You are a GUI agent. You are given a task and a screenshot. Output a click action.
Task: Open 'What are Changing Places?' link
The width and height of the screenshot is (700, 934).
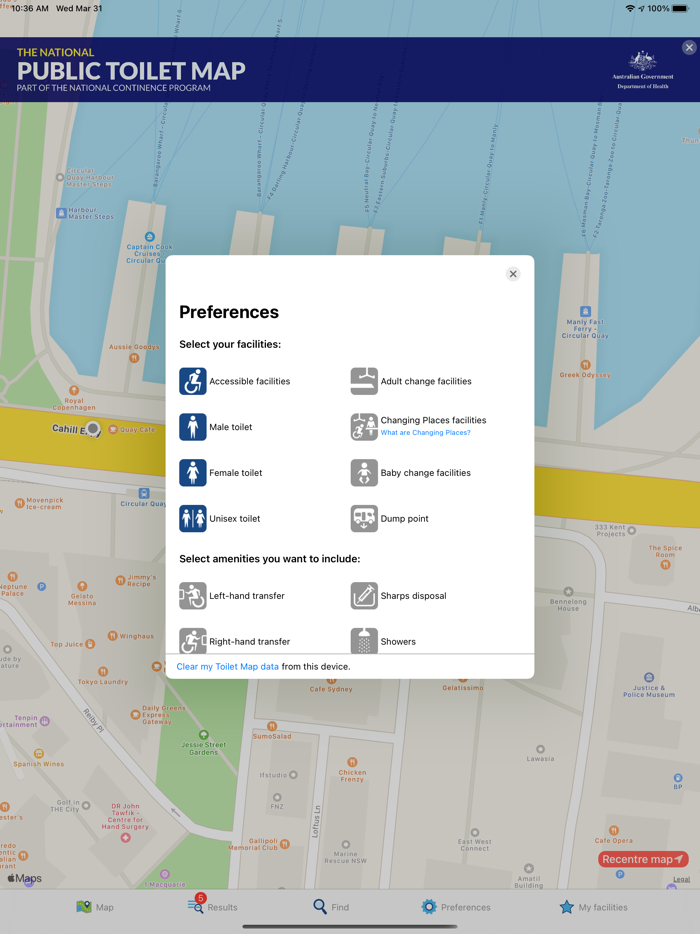(x=425, y=433)
